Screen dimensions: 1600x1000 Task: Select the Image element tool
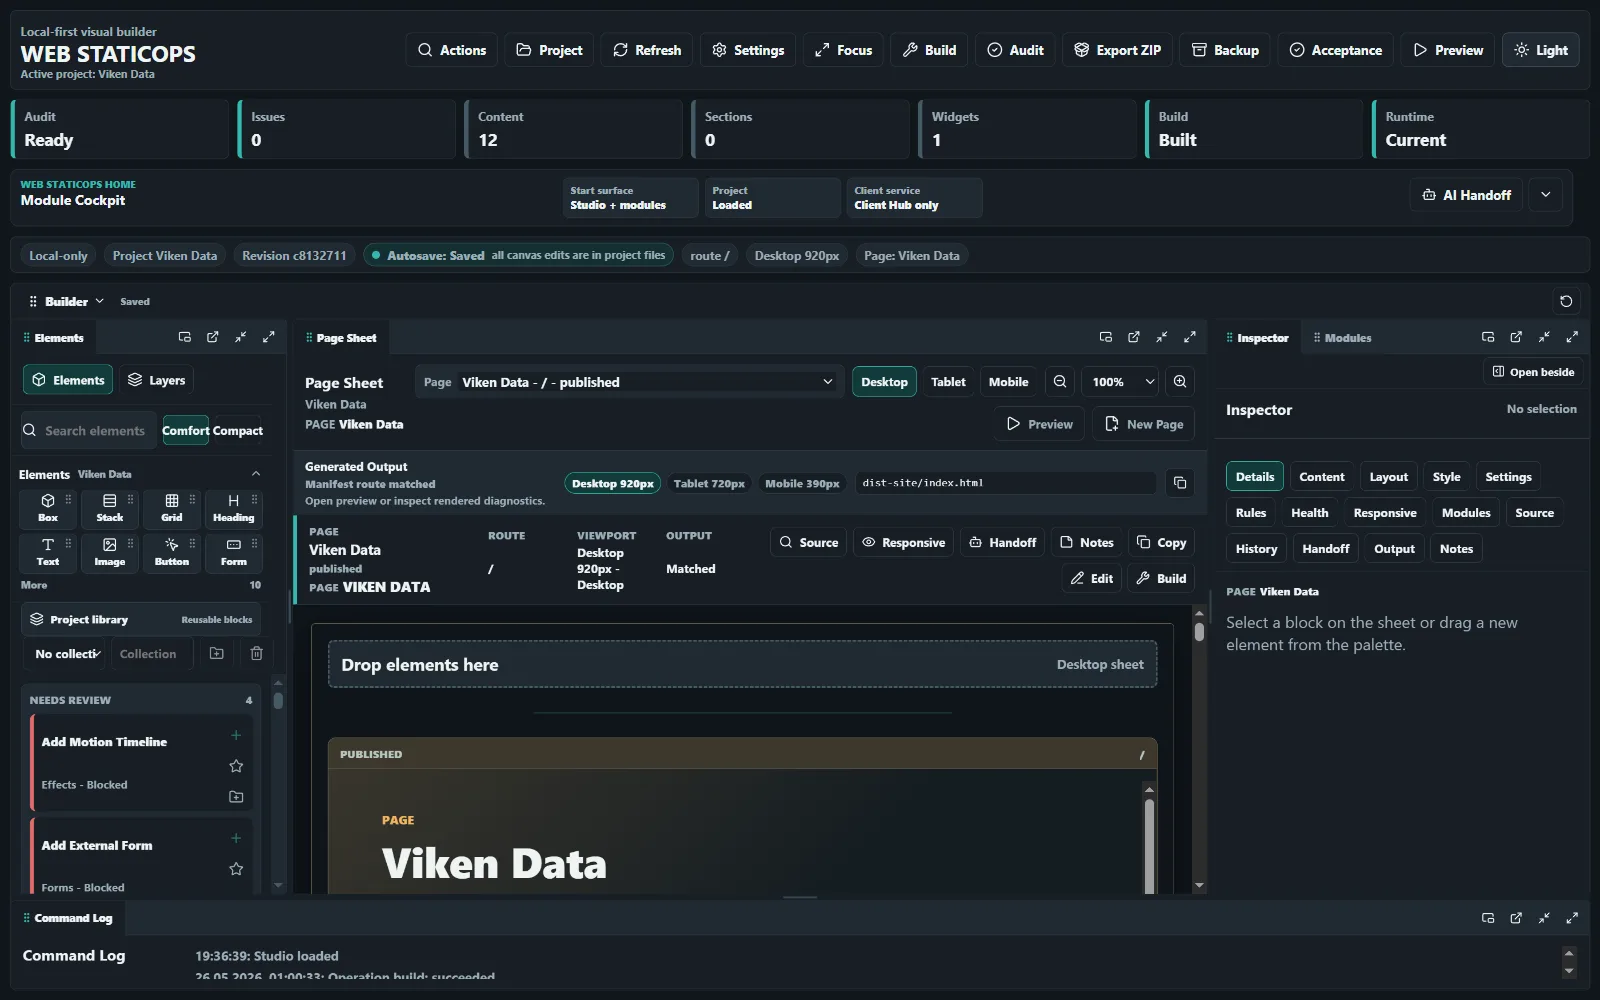[x=109, y=552]
